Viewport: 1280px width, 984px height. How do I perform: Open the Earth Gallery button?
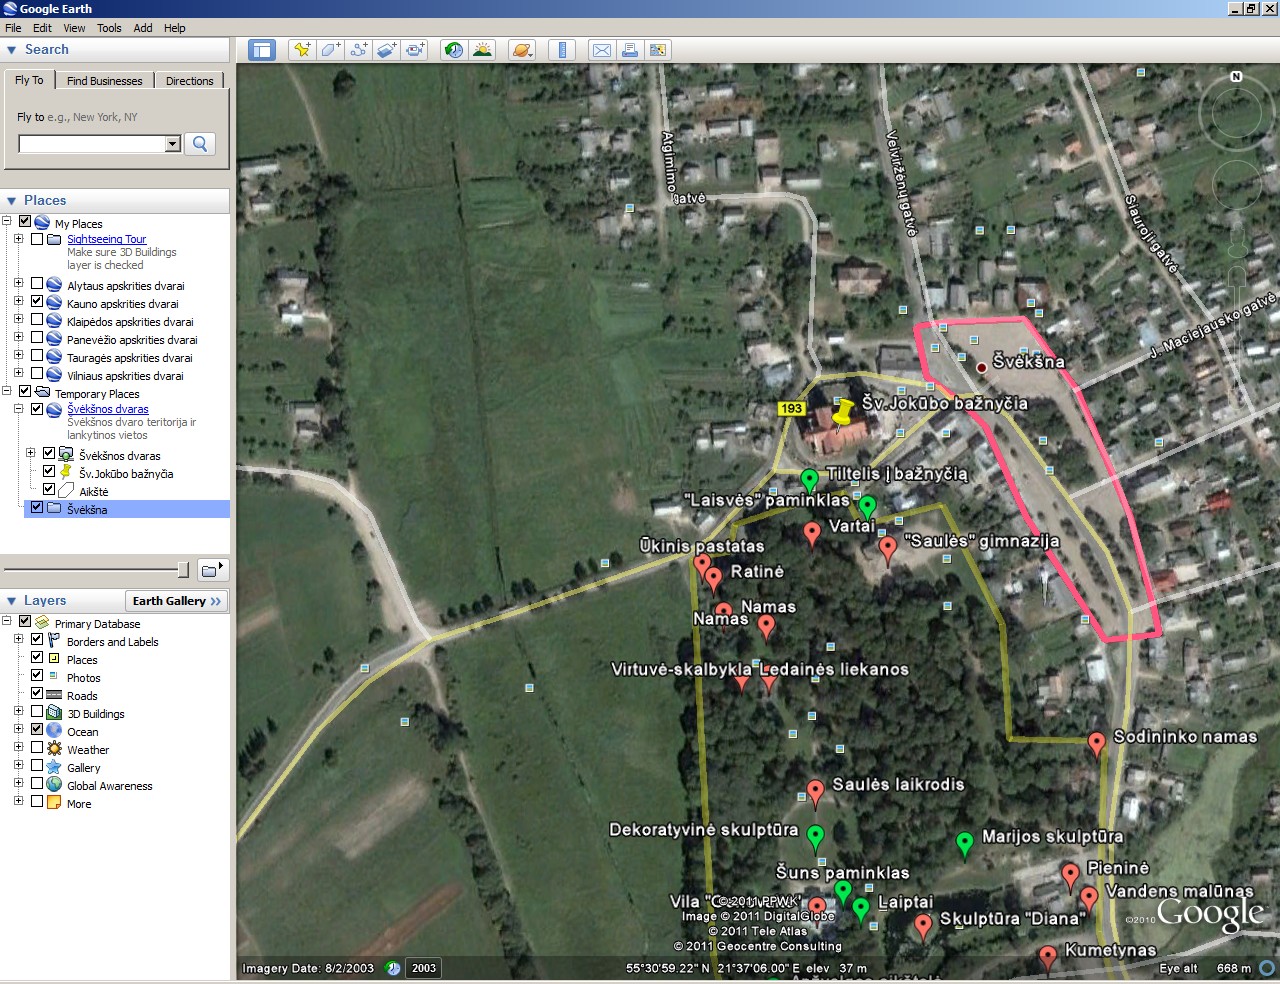coord(176,601)
